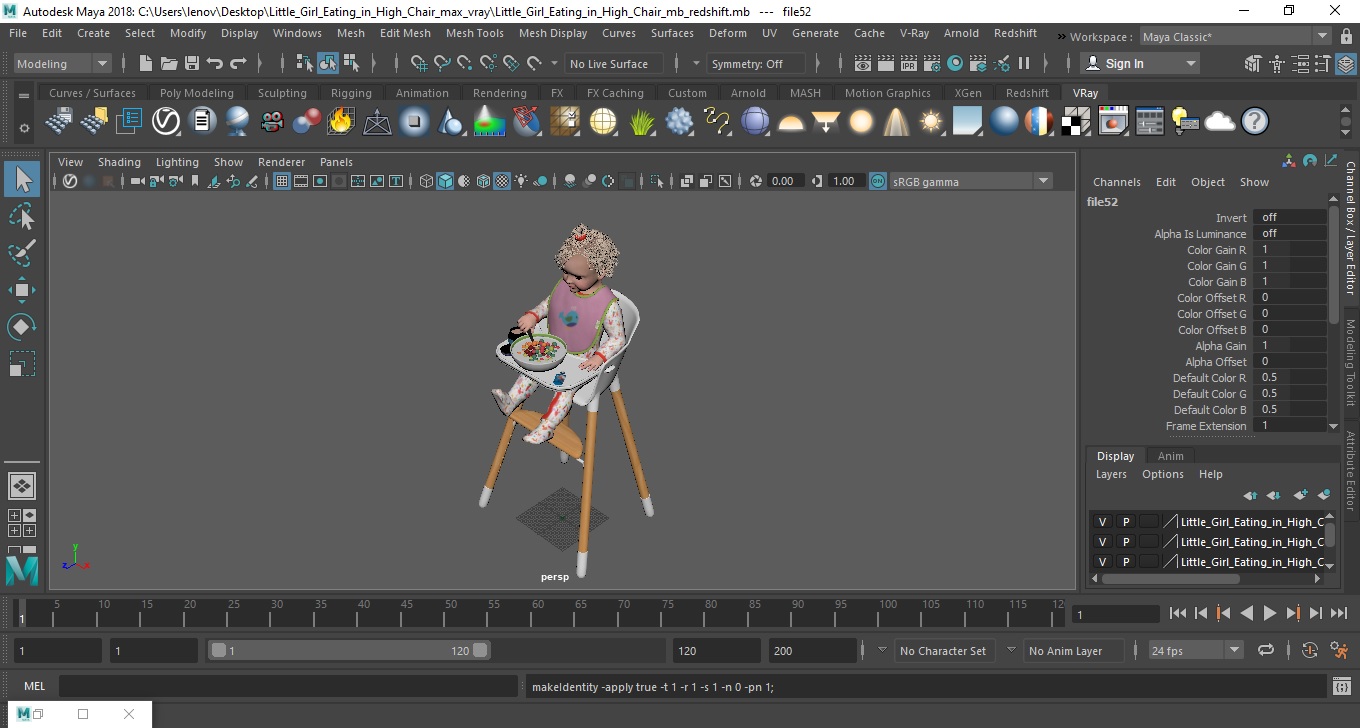Click the V-Ray sun light shelf icon
The width and height of the screenshot is (1360, 728).
point(931,122)
